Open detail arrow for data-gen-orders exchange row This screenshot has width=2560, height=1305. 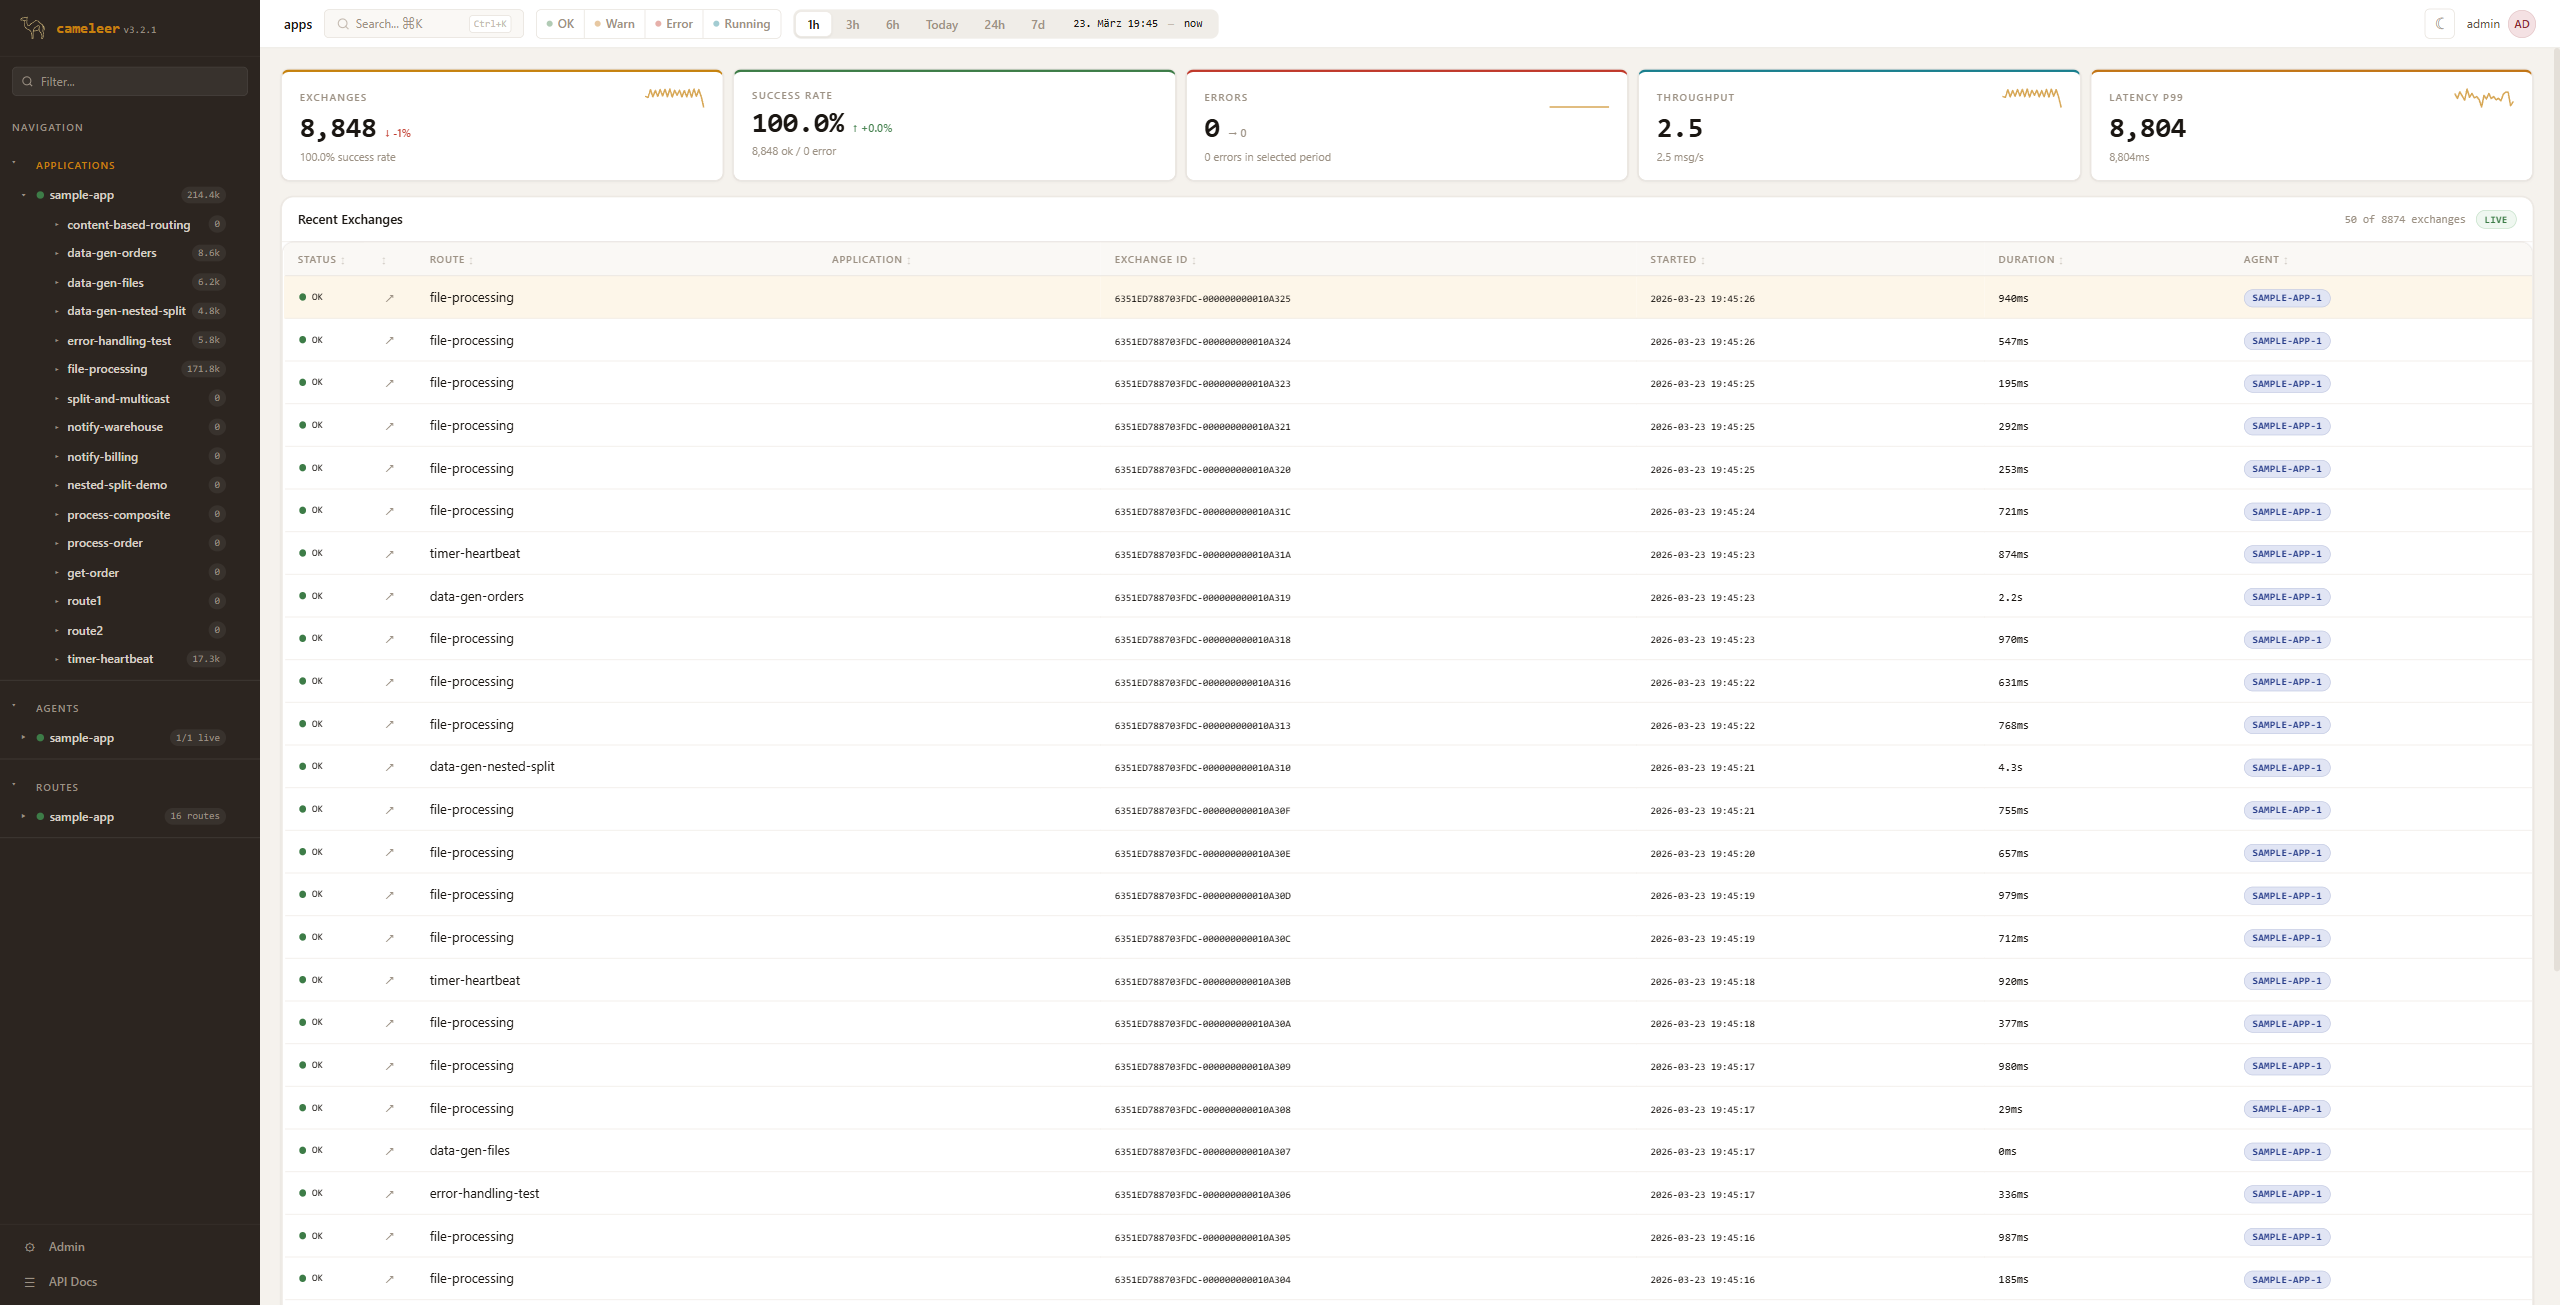click(x=390, y=597)
